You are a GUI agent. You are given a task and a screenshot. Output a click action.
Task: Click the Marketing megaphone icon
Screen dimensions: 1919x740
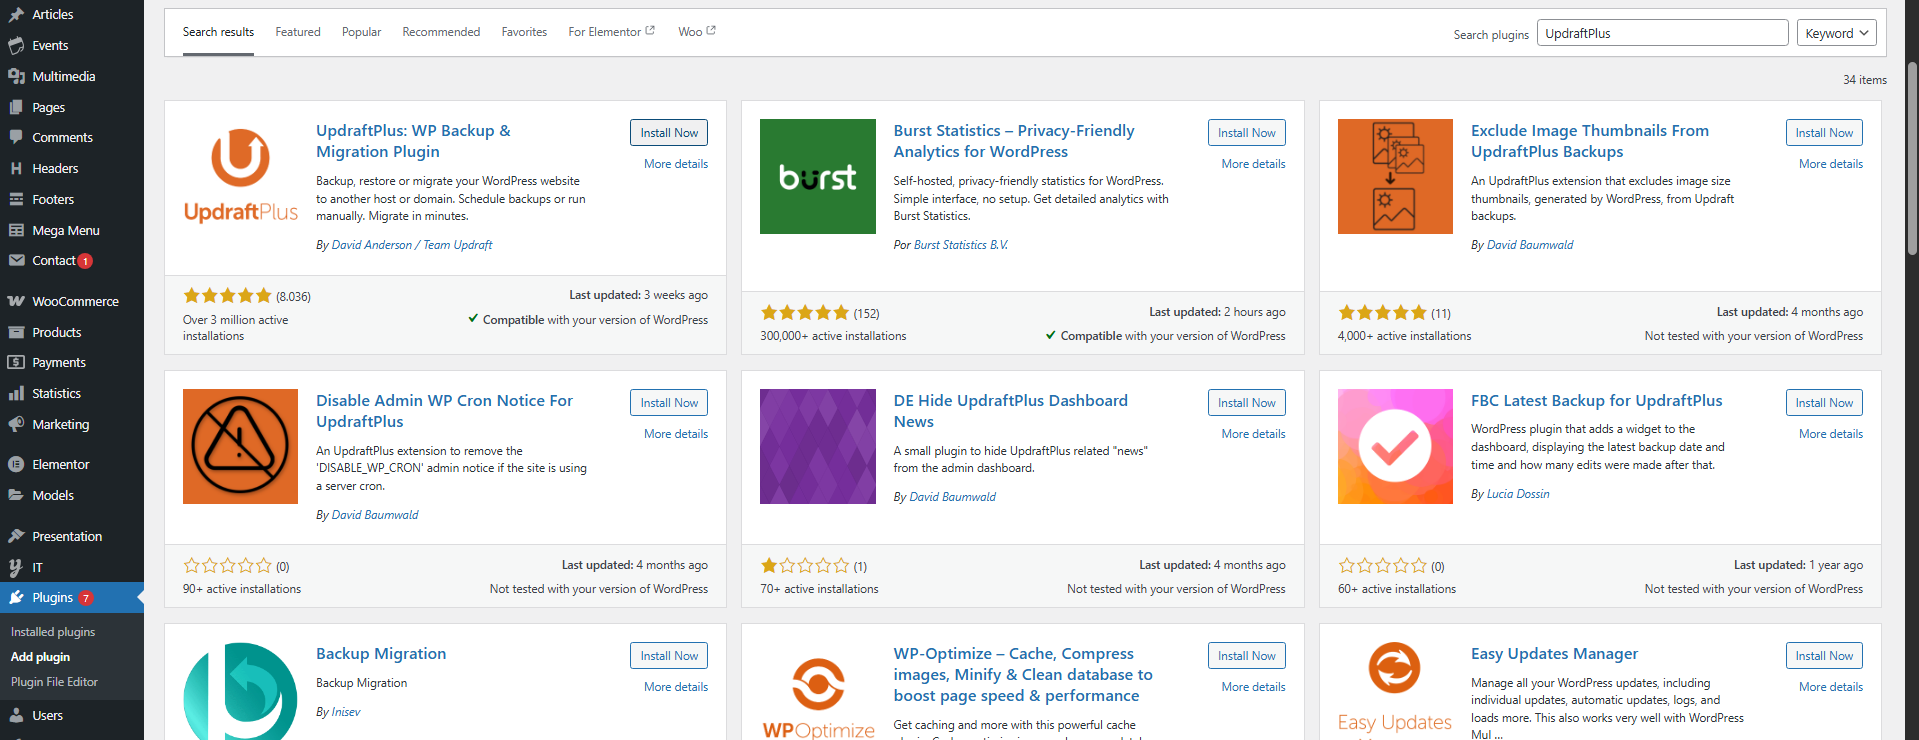[16, 424]
